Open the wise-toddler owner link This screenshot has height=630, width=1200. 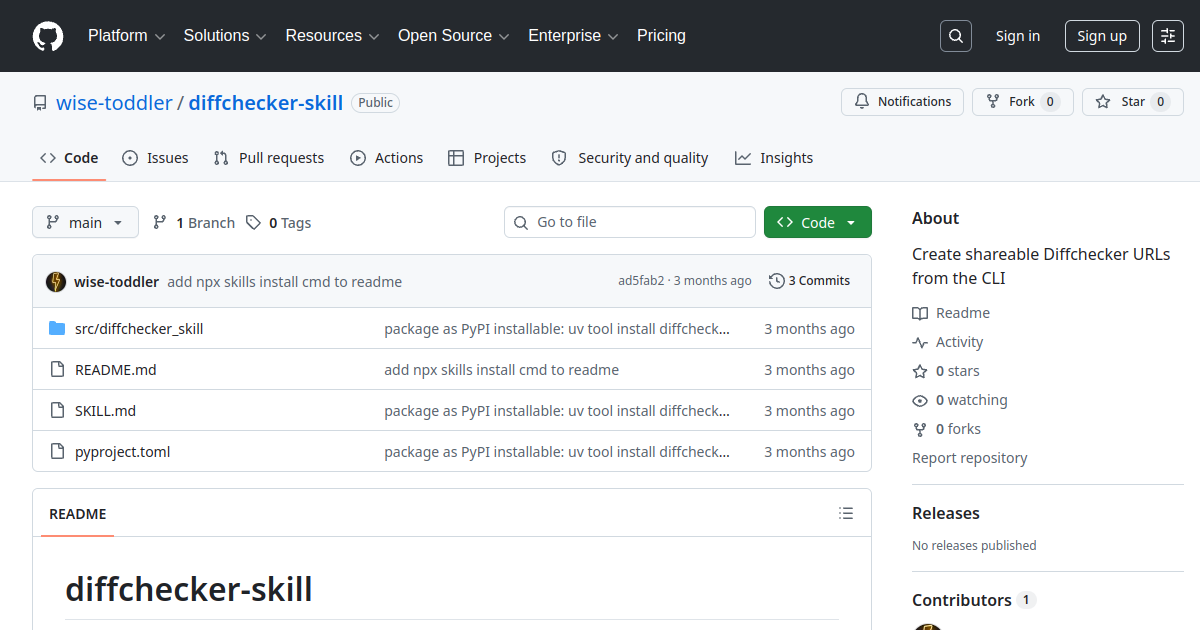pos(114,102)
